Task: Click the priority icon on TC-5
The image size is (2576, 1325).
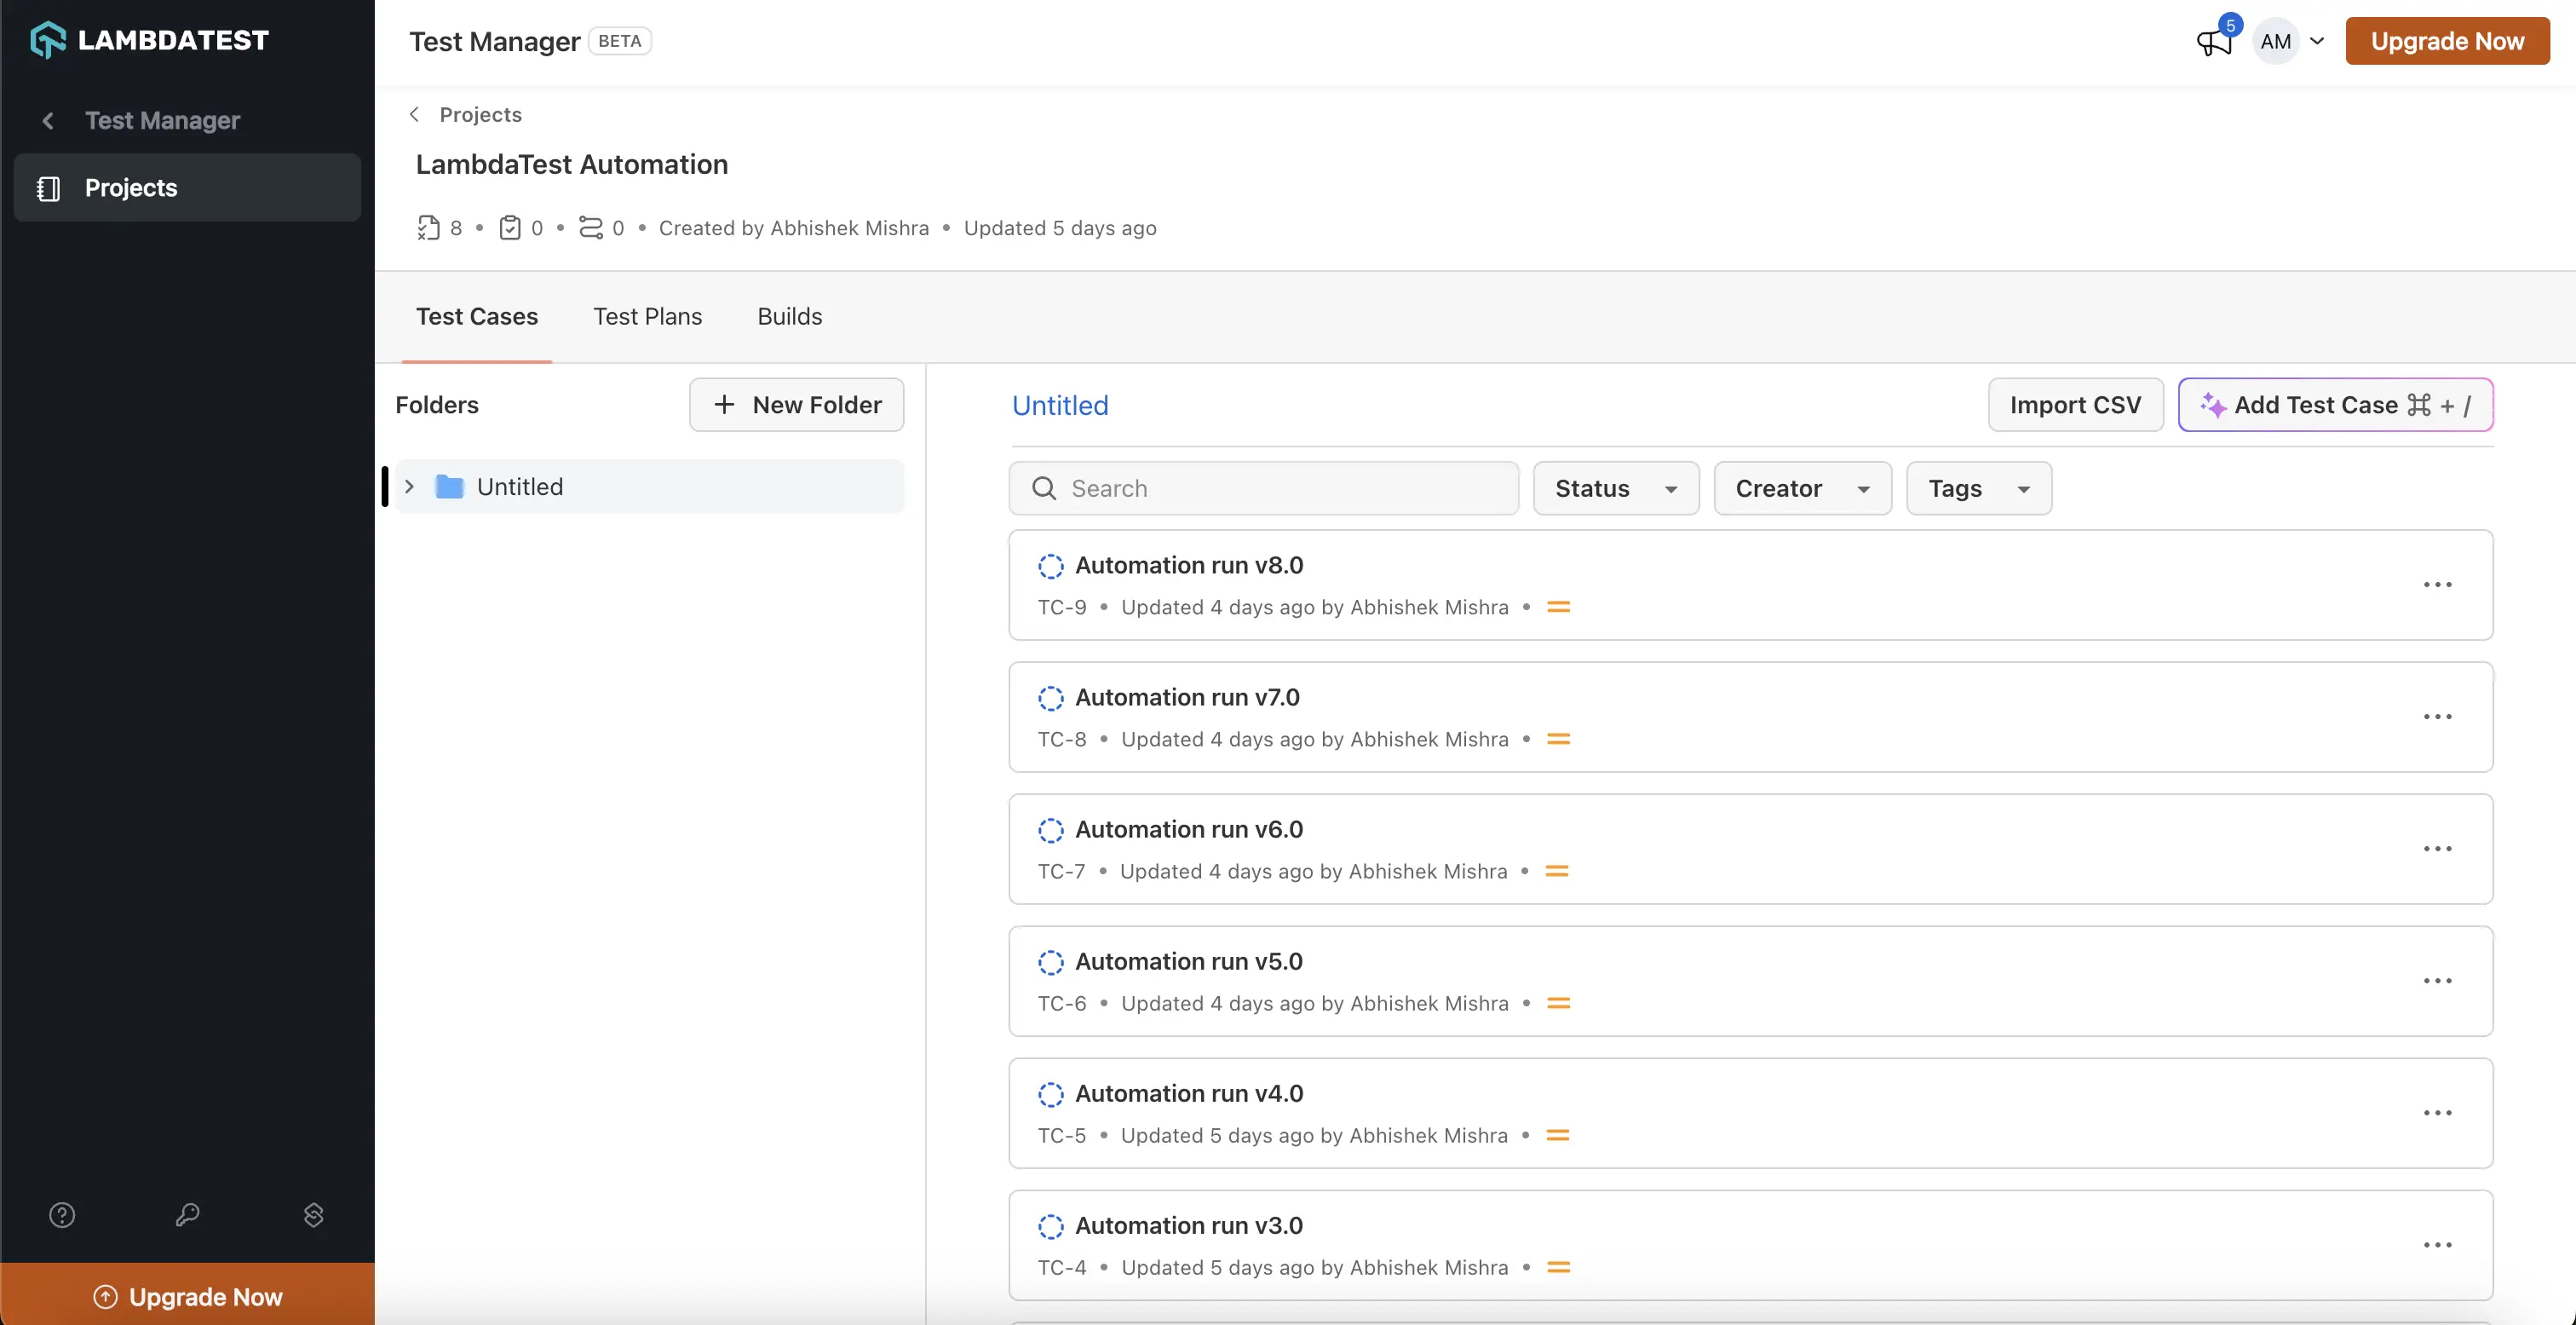Action: click(x=1557, y=1135)
